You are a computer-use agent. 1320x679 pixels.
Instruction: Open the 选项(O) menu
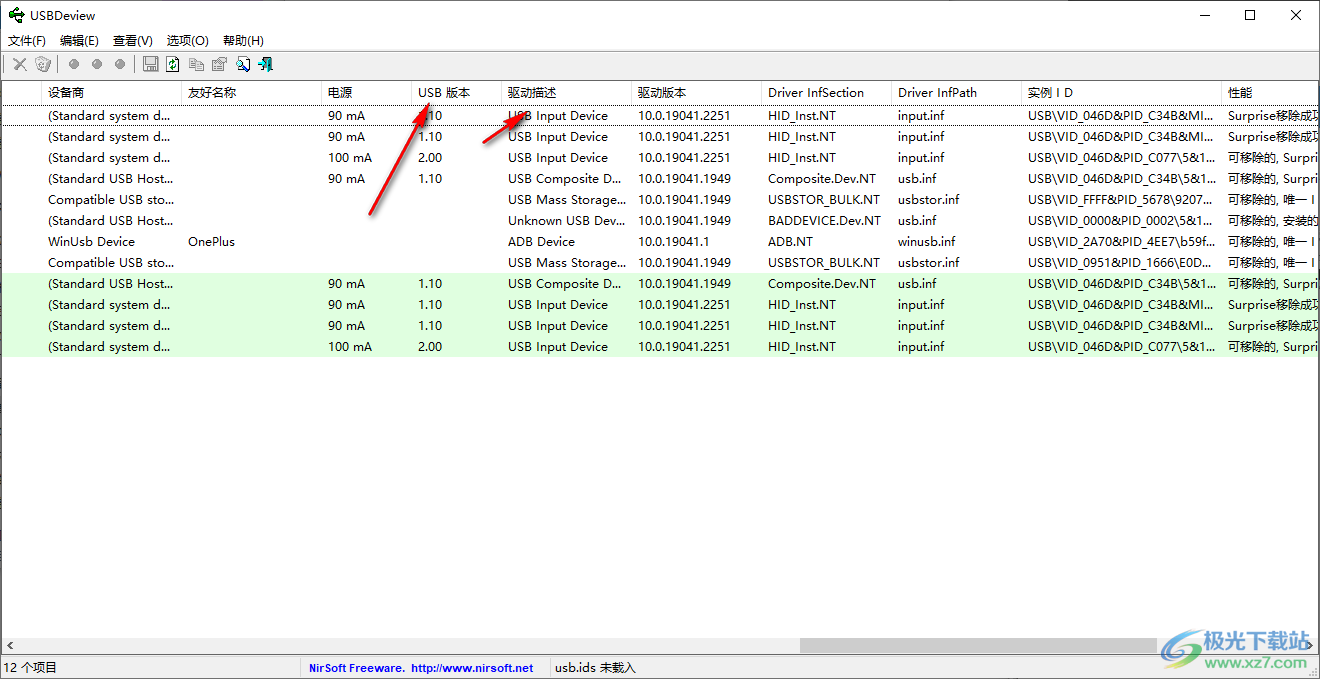[187, 41]
